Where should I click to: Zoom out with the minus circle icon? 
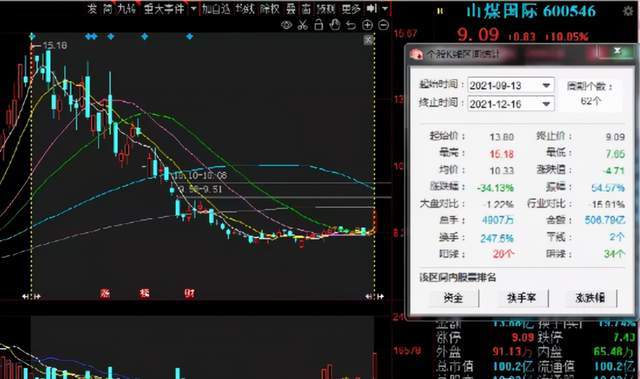tap(384, 25)
